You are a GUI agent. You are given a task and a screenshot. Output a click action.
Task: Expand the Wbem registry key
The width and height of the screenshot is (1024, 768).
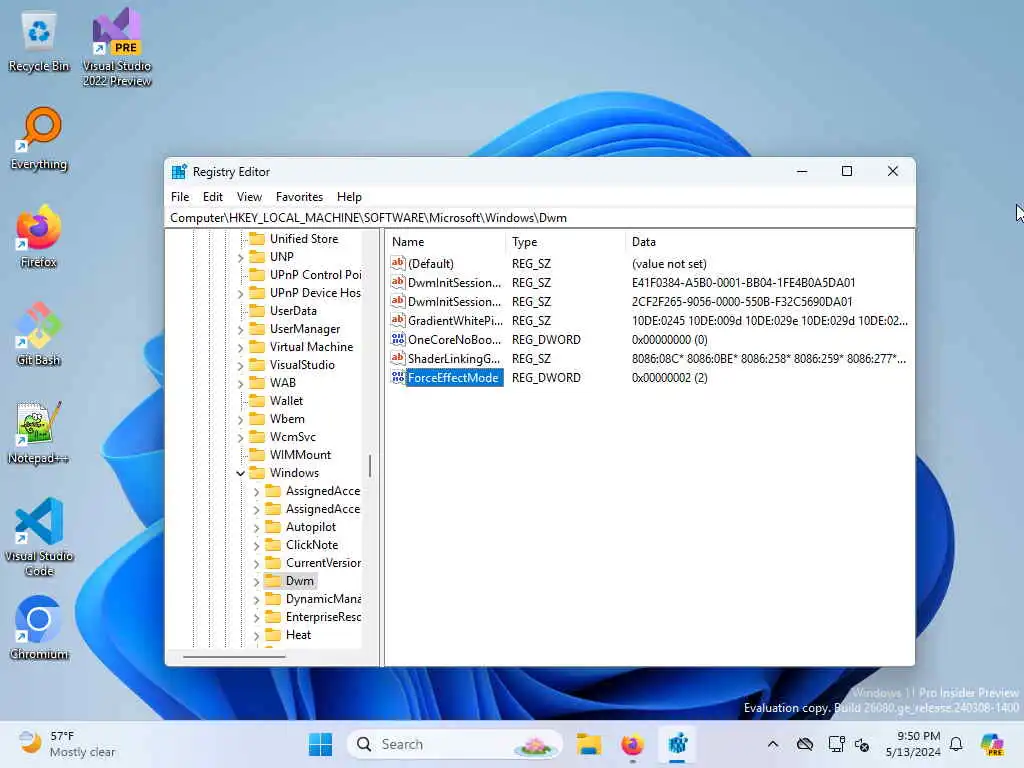pos(240,419)
